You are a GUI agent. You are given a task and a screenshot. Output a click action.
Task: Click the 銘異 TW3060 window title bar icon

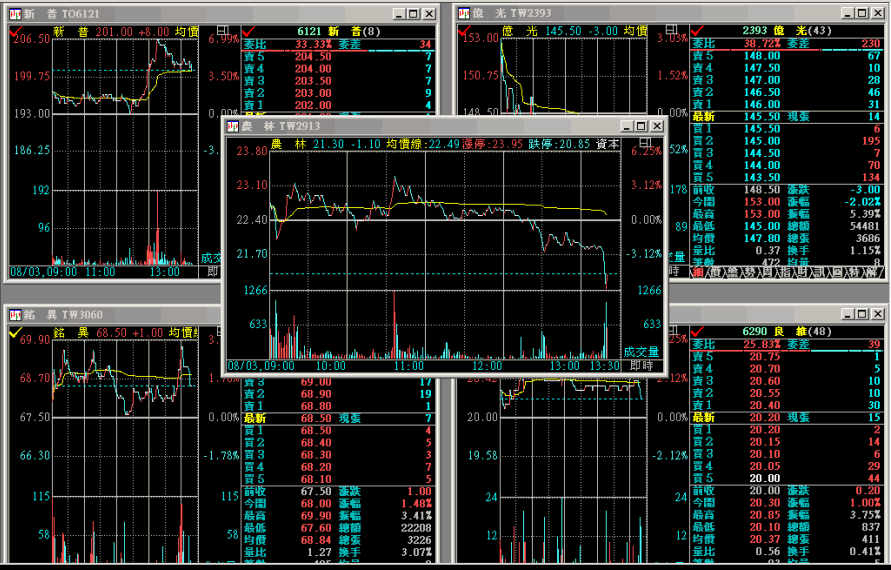pyautogui.click(x=15, y=314)
